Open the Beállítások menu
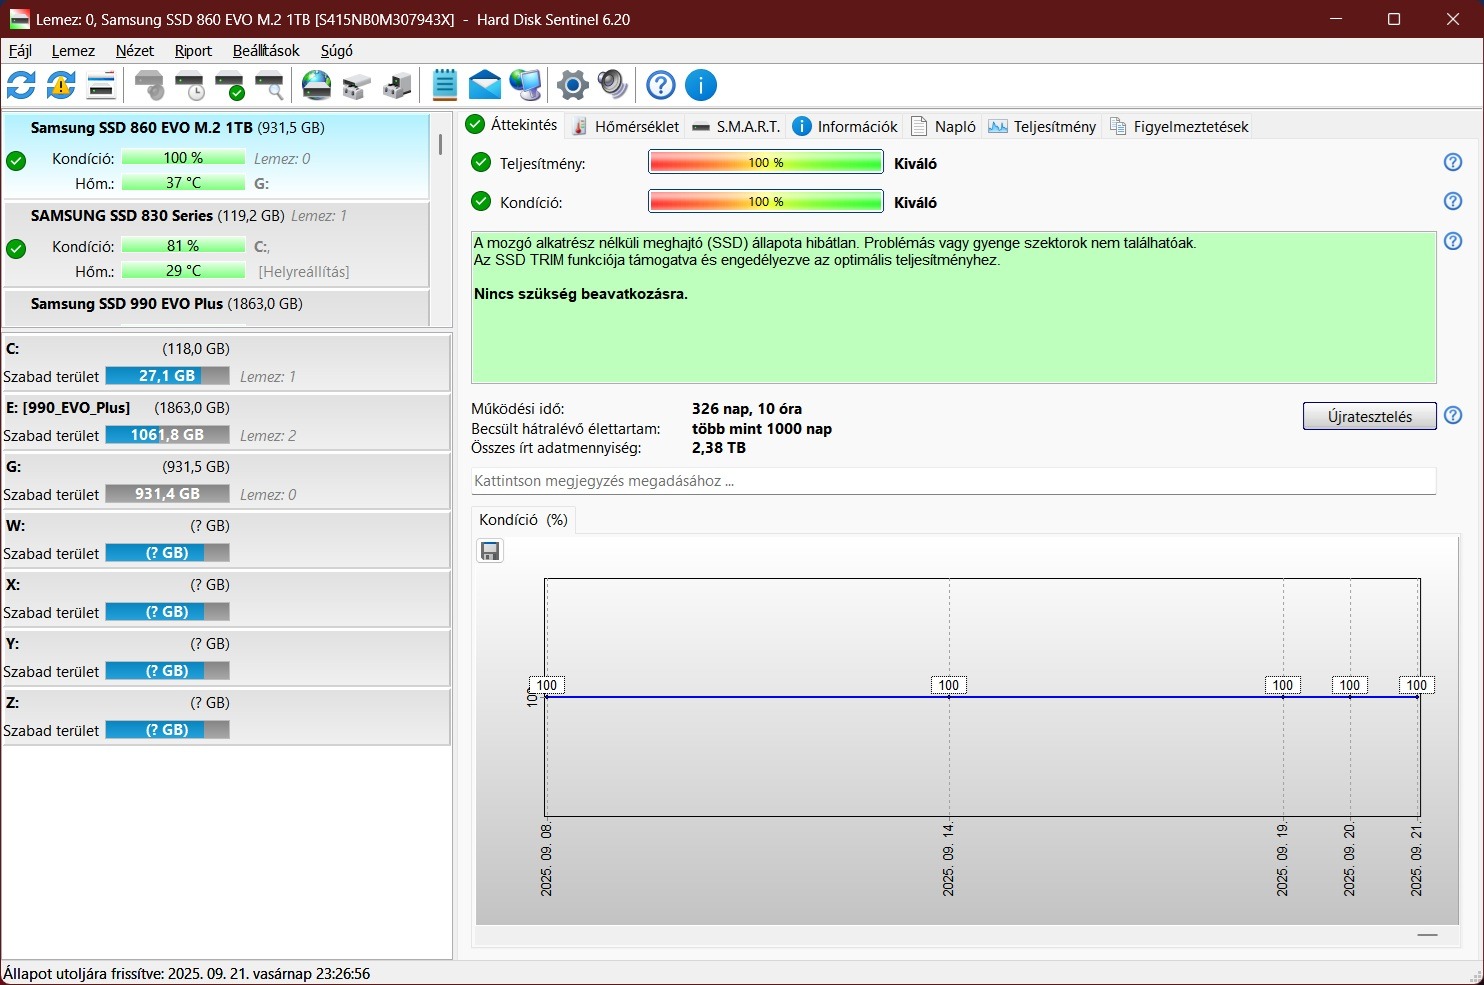1484x985 pixels. click(x=266, y=51)
